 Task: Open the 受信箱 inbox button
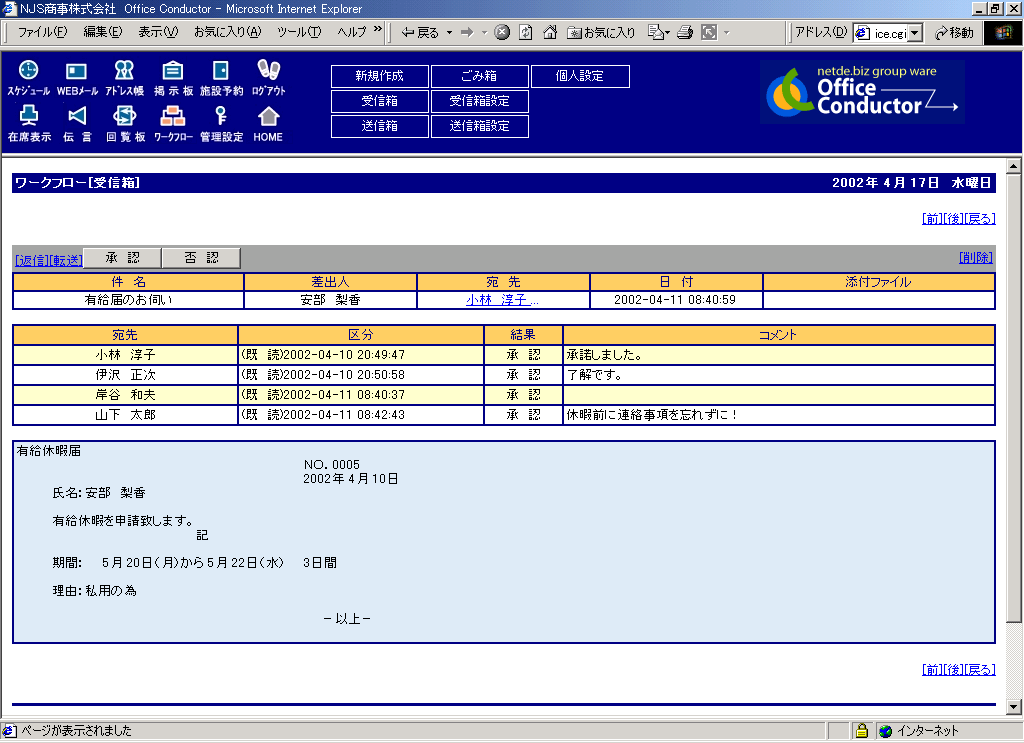click(379, 101)
